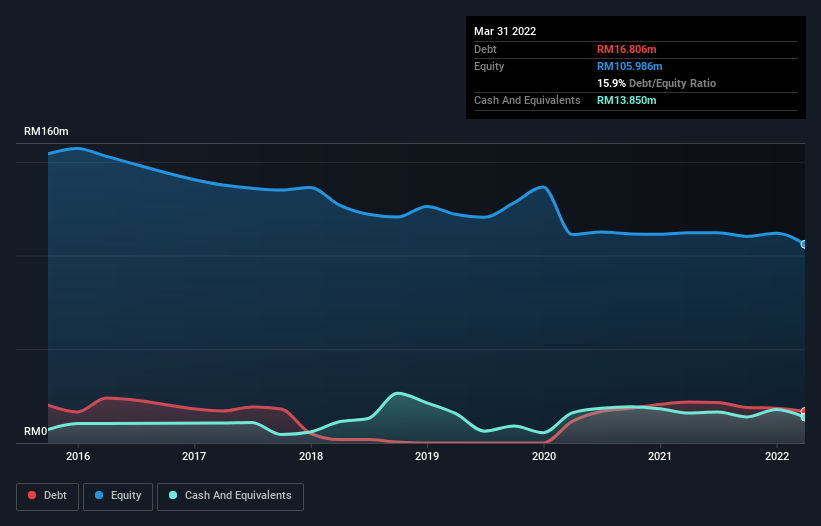Screen dimensions: 821x526
Task: Click the blue Equity legend dot
Action: point(99,495)
